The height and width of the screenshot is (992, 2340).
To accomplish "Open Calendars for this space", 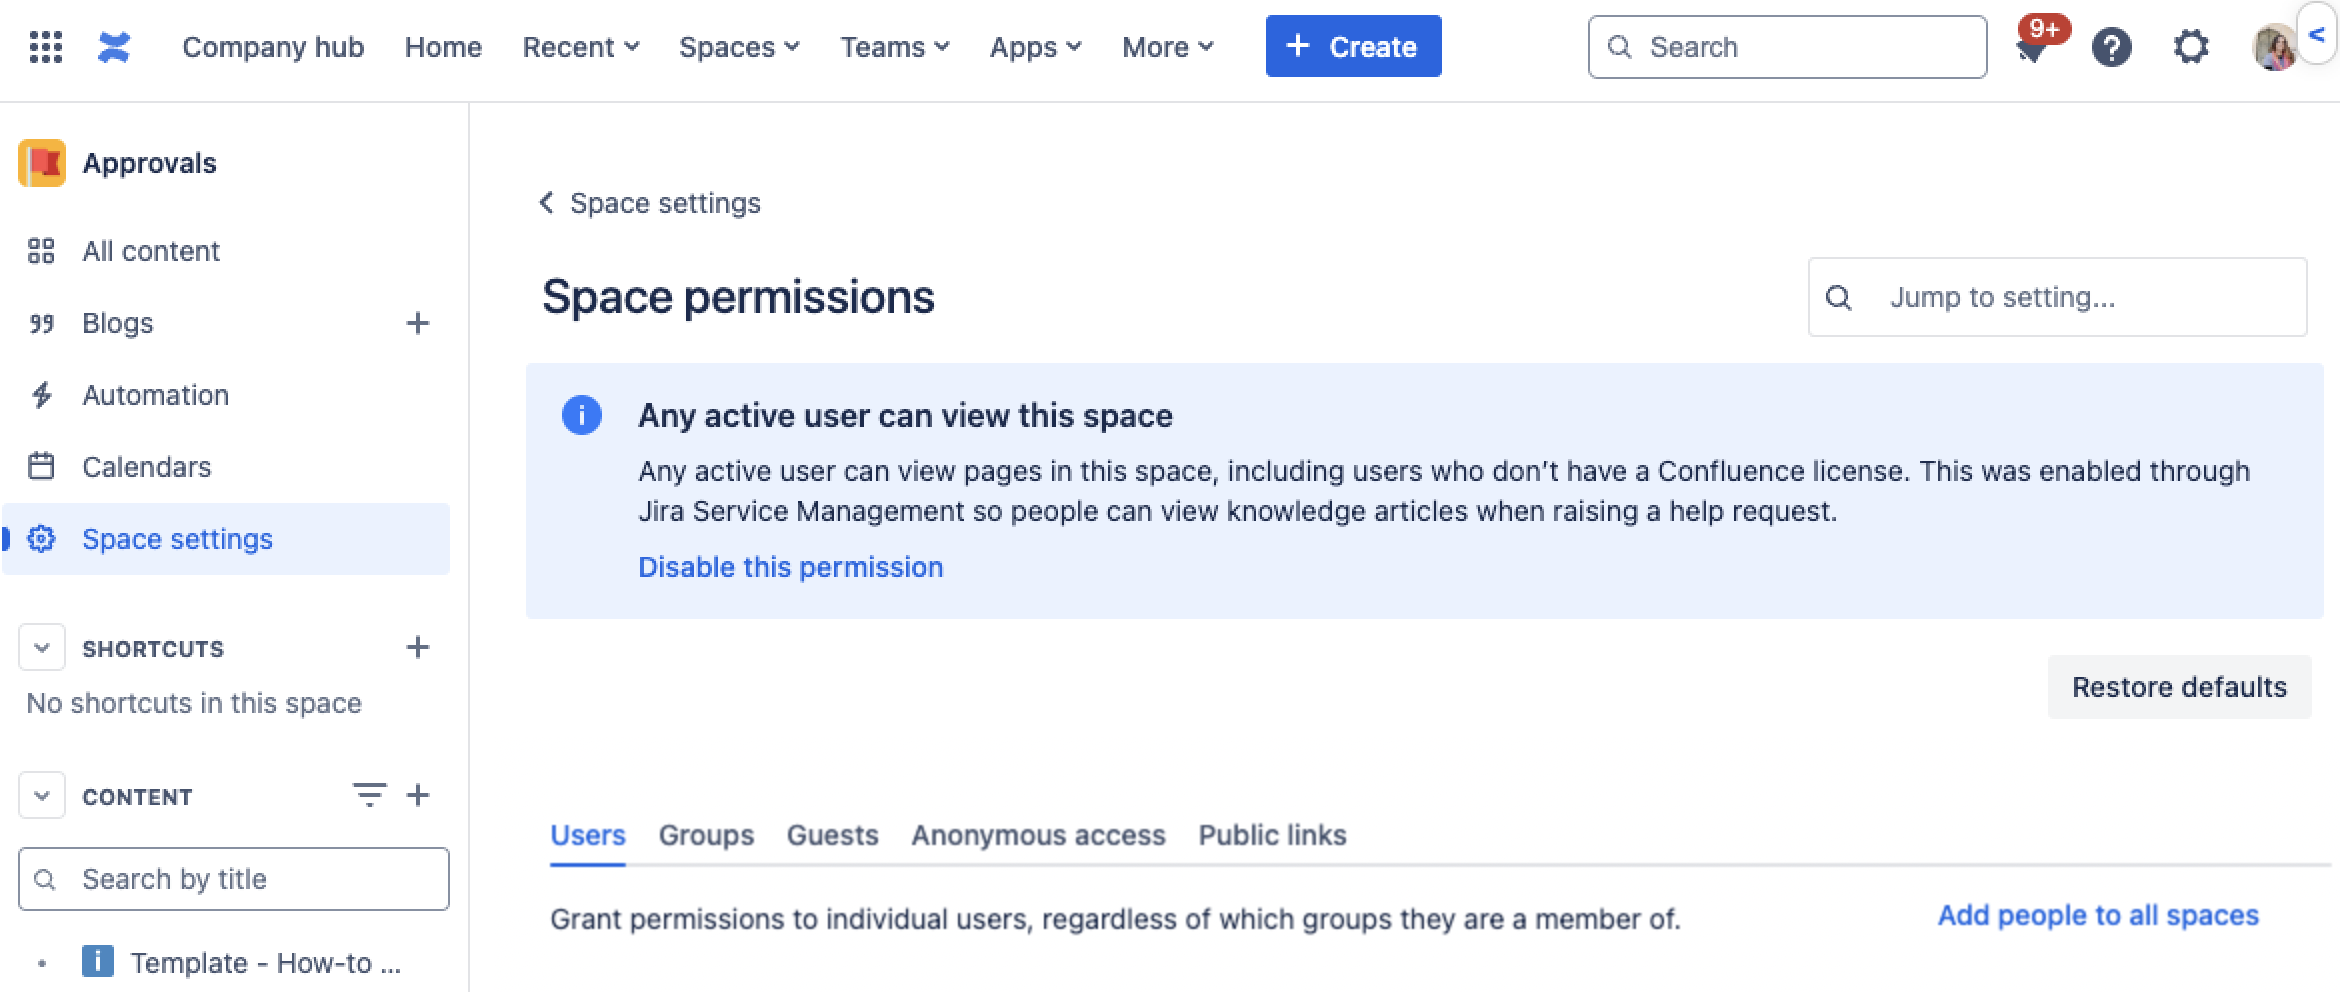I will (x=146, y=466).
